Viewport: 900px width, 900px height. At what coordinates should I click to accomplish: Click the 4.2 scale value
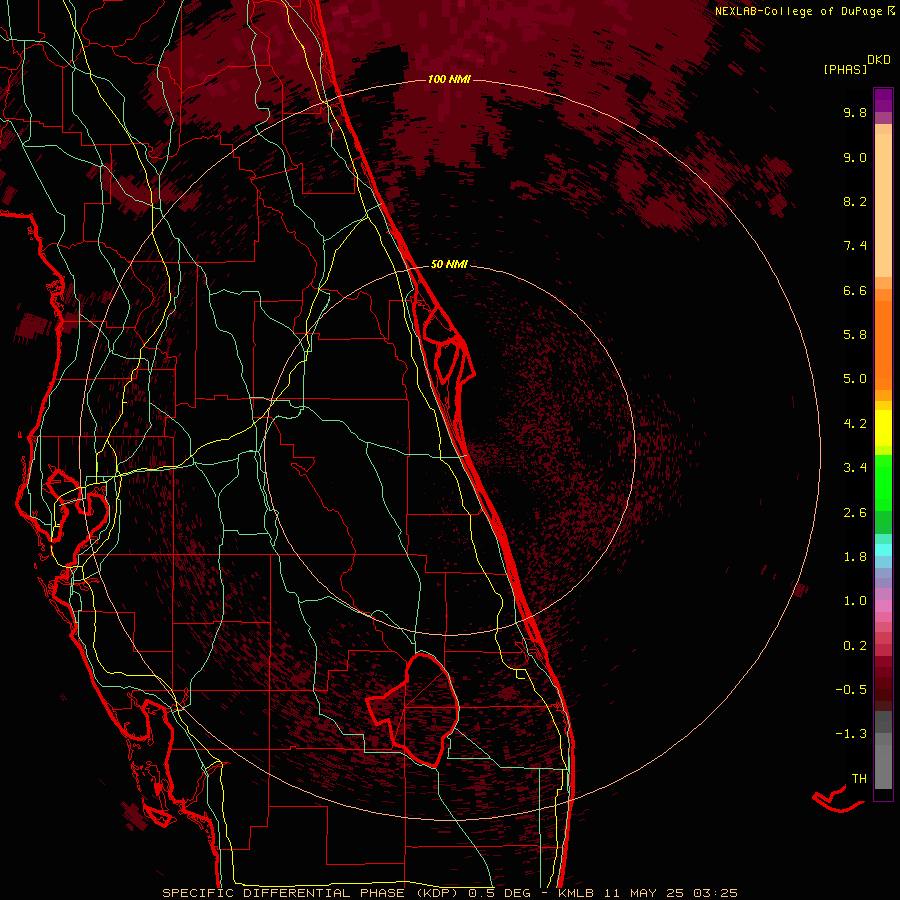pyautogui.click(x=855, y=424)
